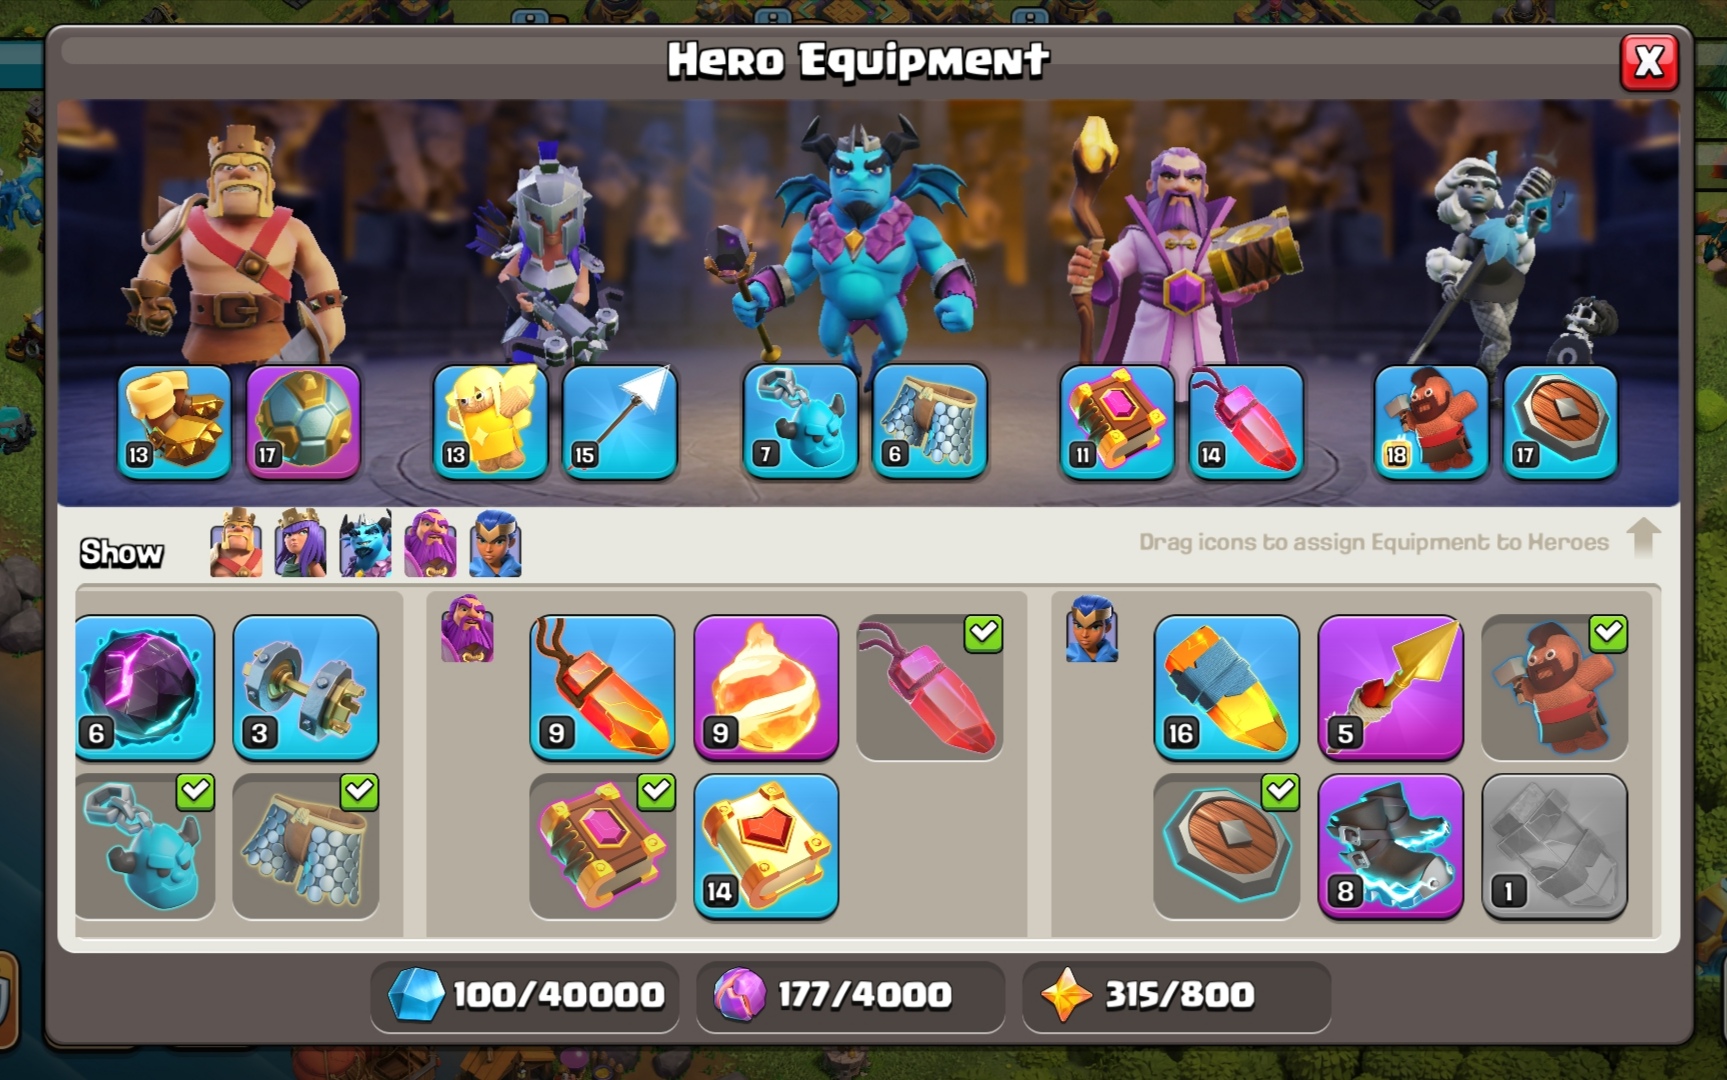
Task: Select the level 9 orange gem equipment
Action: 602,688
